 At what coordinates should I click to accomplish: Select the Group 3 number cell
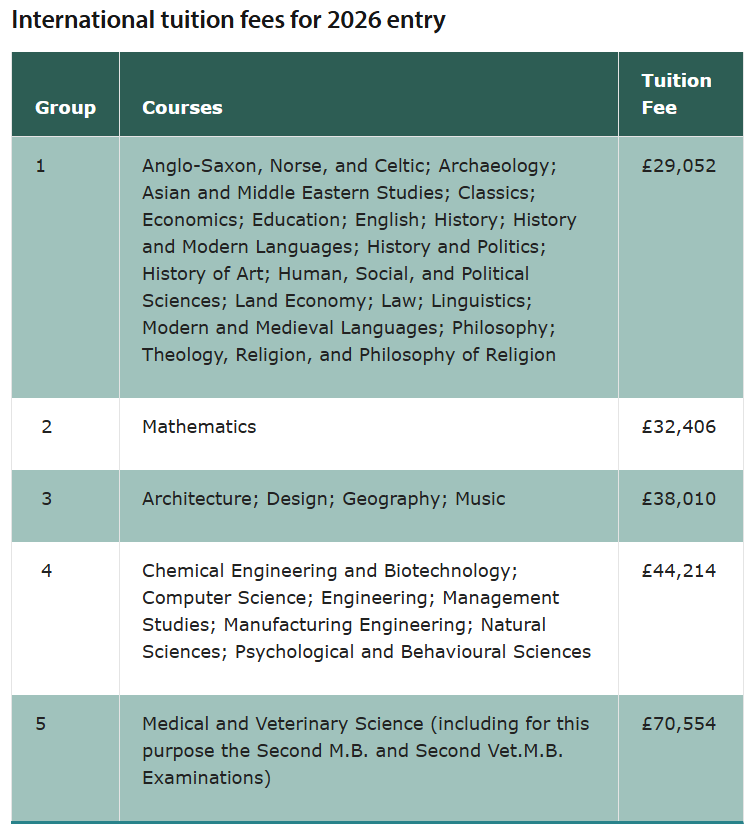point(47,499)
